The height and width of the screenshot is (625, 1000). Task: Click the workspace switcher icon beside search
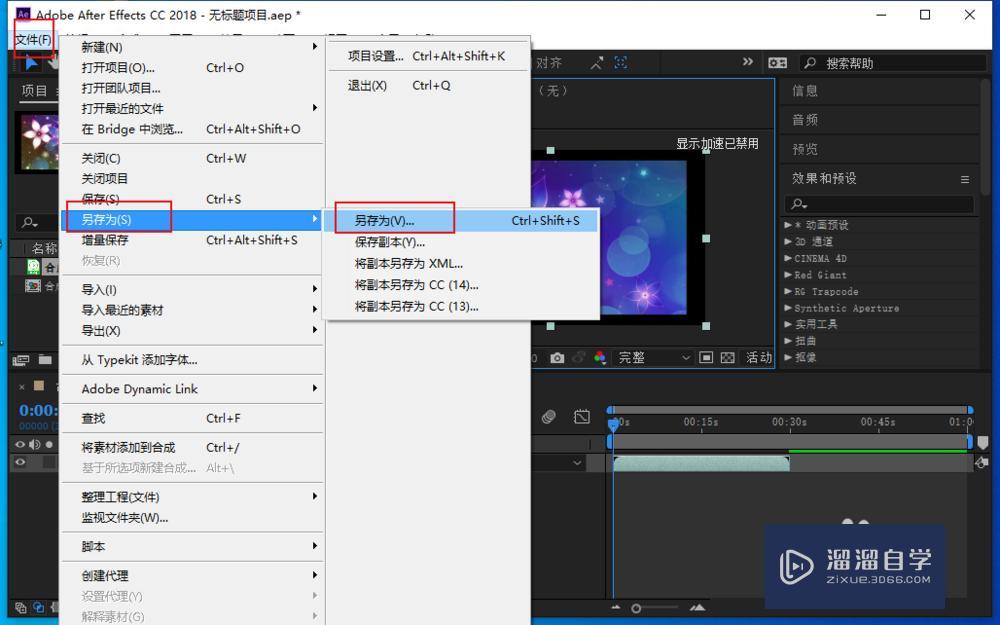pyautogui.click(x=777, y=62)
